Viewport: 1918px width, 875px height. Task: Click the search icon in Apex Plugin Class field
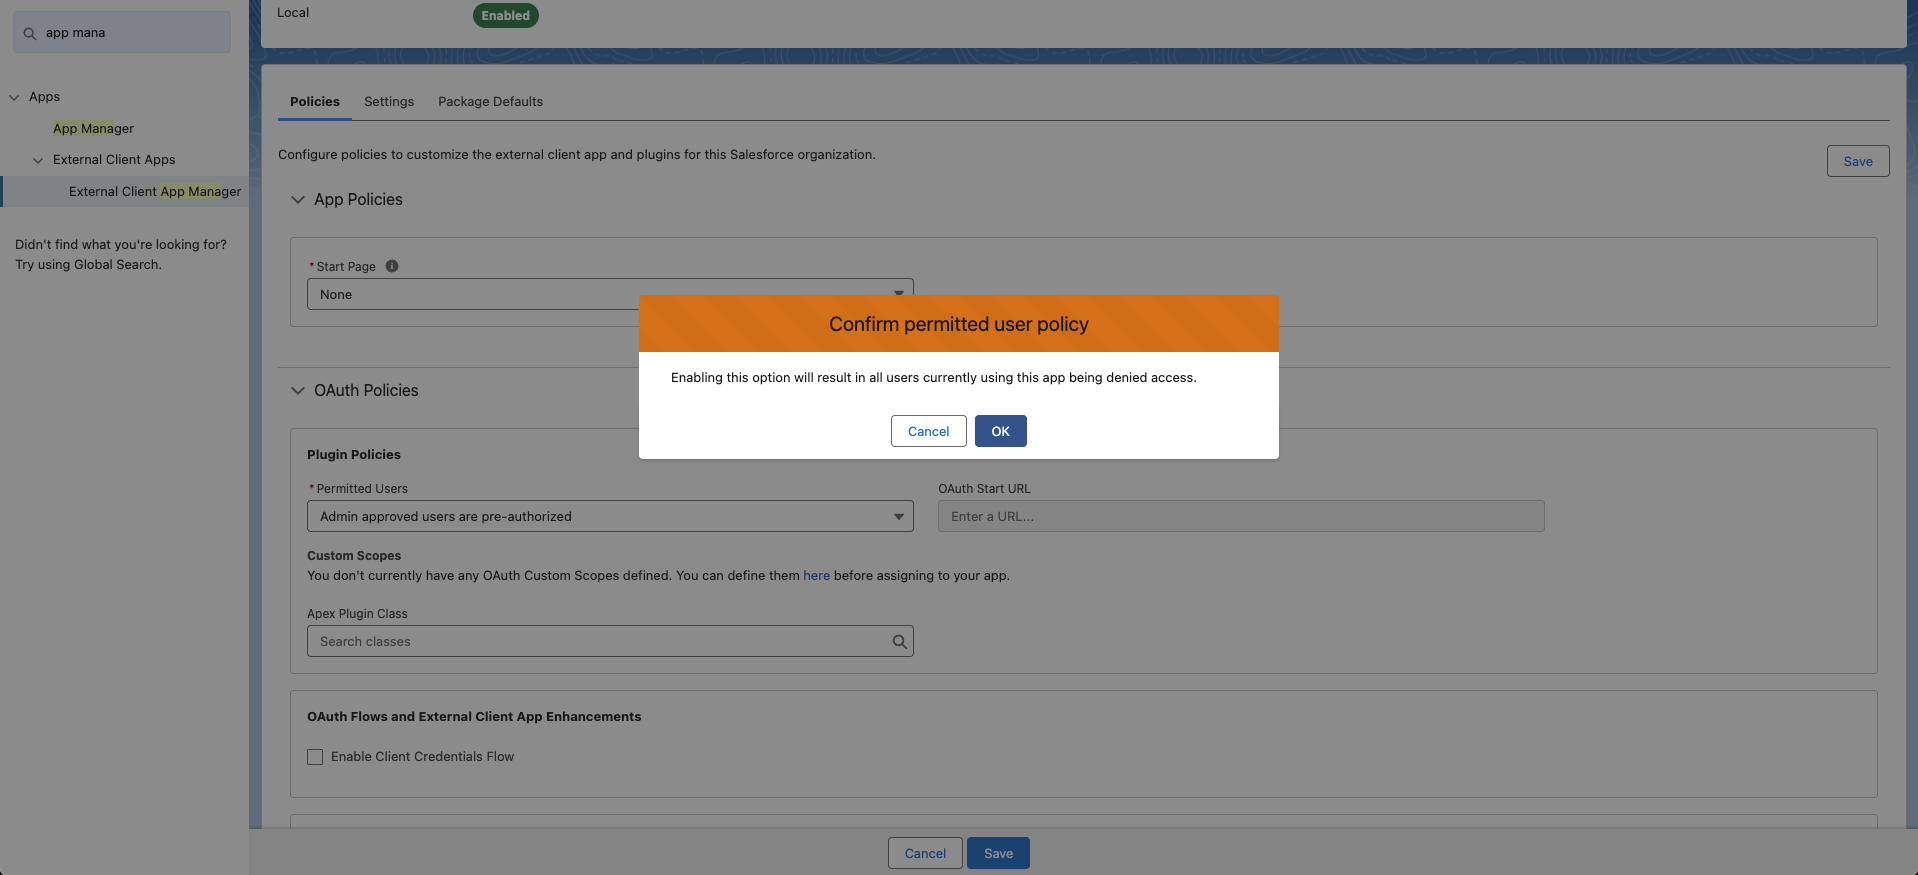[x=898, y=641]
